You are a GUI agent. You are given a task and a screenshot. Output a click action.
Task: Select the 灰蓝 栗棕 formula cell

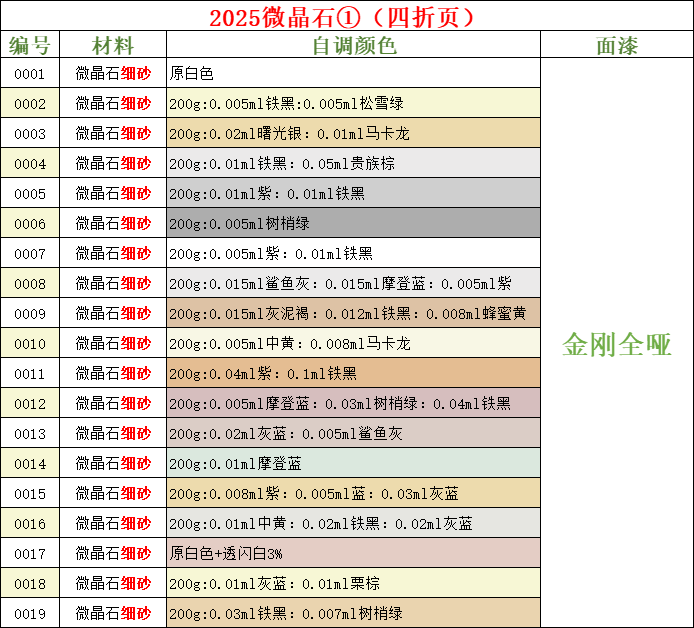[x=353, y=583]
